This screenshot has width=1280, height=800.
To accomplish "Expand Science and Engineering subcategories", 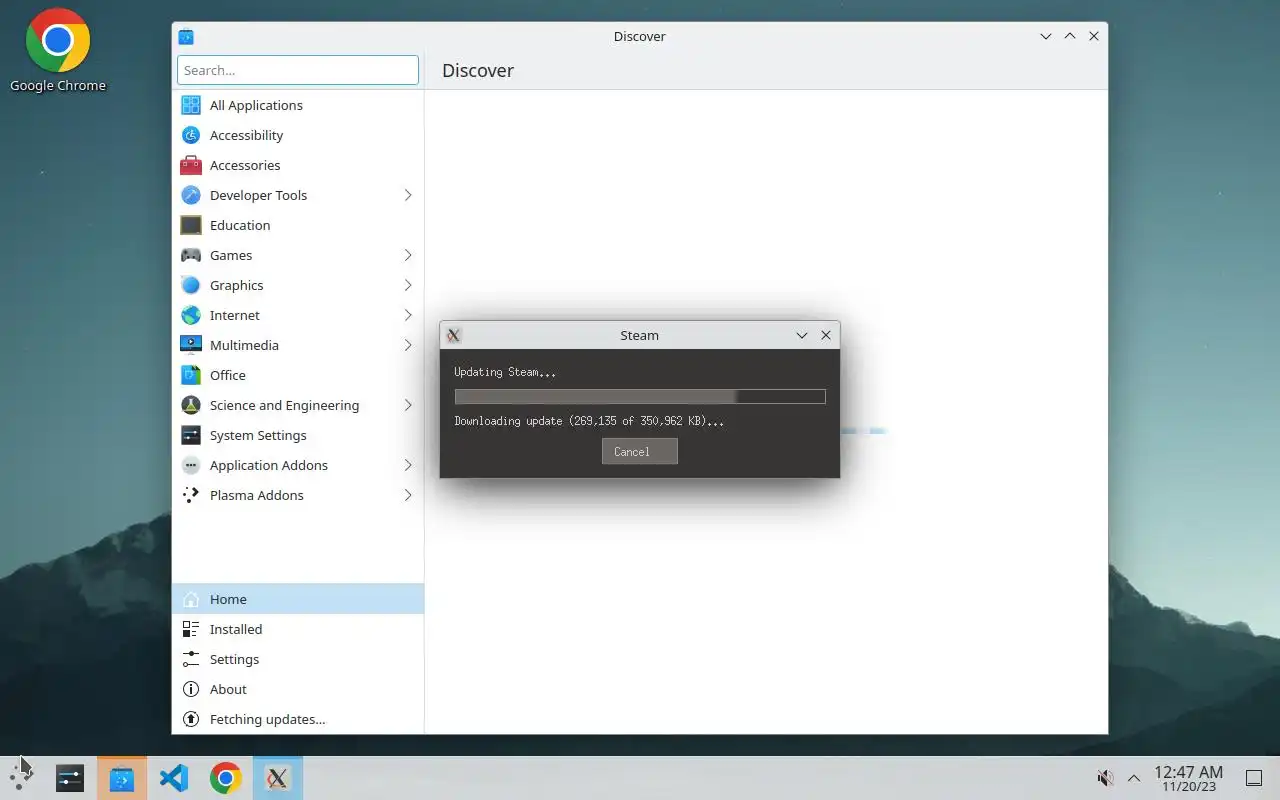I will point(408,405).
